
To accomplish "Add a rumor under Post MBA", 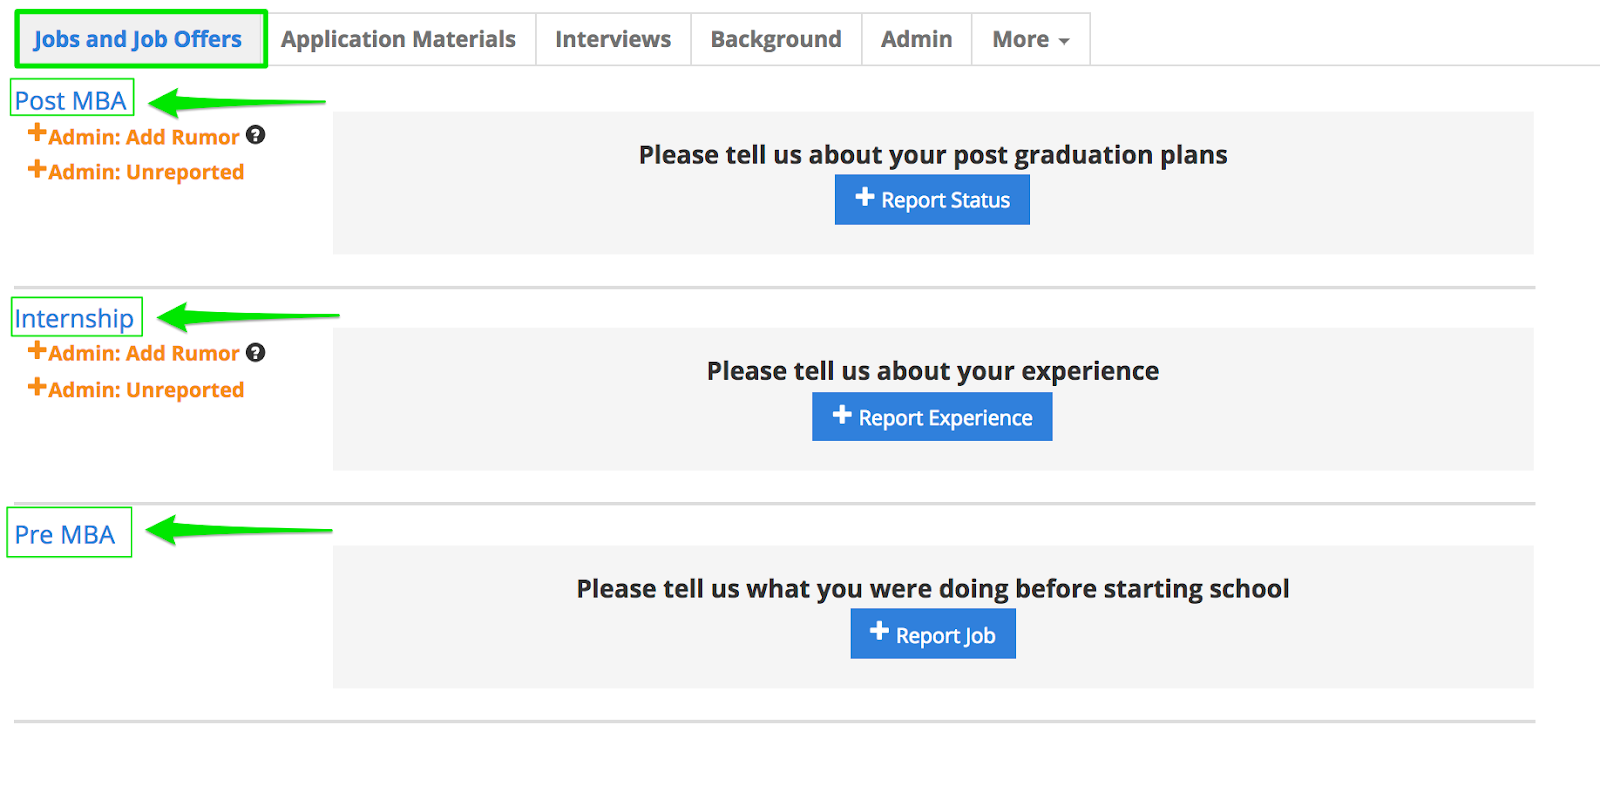I will point(135,136).
